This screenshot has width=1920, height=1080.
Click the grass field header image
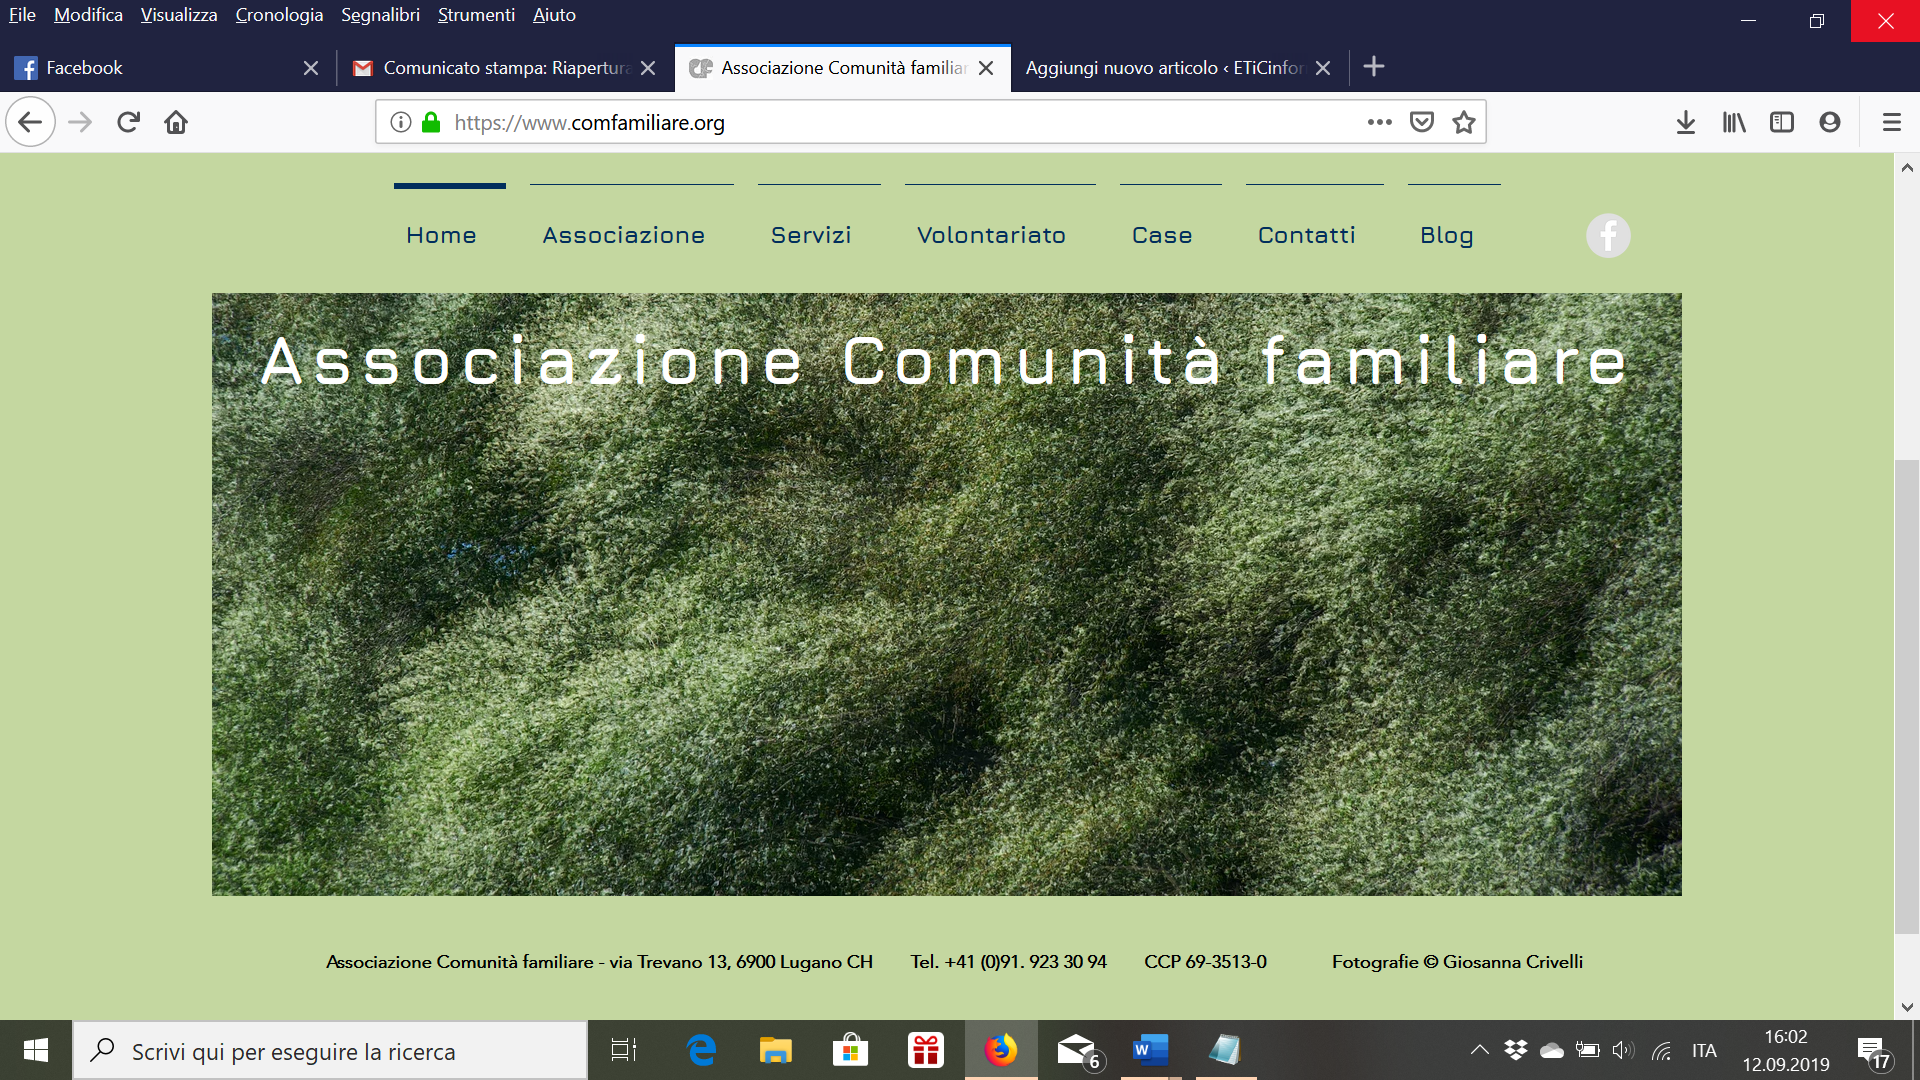[x=946, y=594]
